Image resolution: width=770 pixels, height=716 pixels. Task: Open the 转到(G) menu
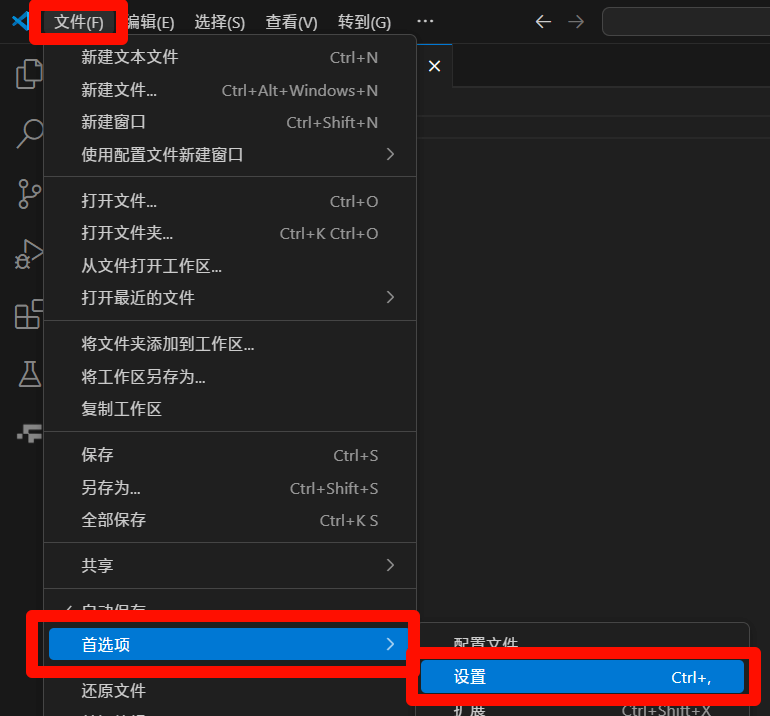click(x=364, y=22)
